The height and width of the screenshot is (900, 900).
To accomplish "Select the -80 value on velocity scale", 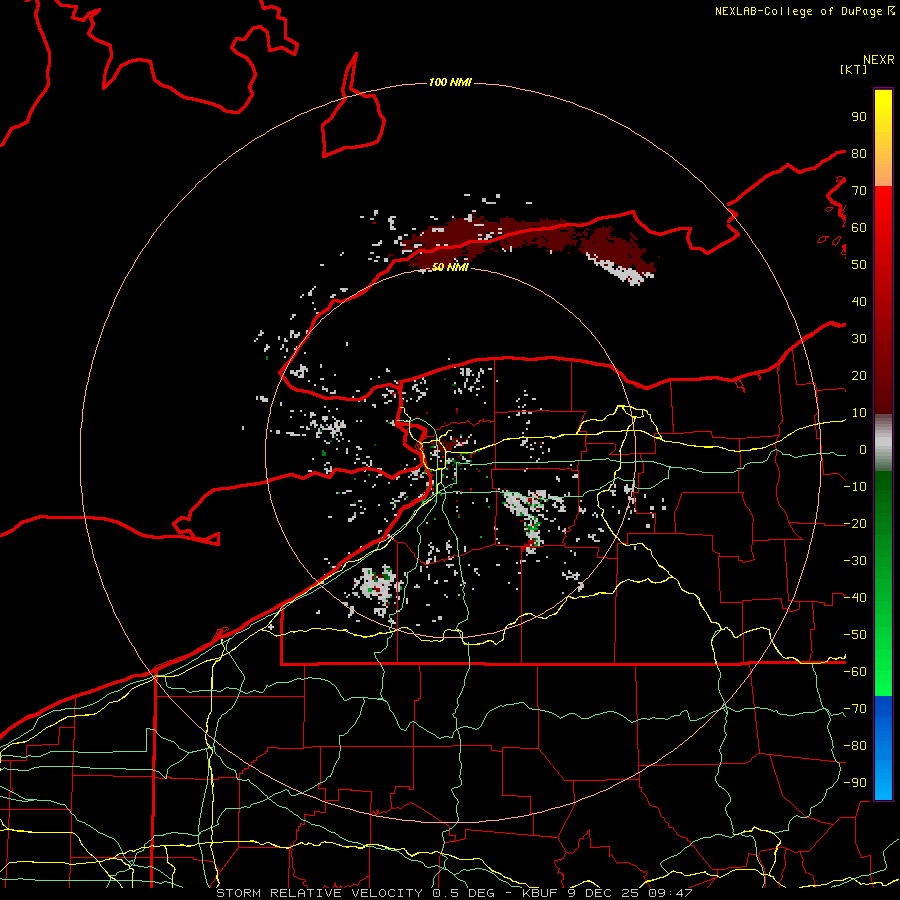I will [855, 746].
